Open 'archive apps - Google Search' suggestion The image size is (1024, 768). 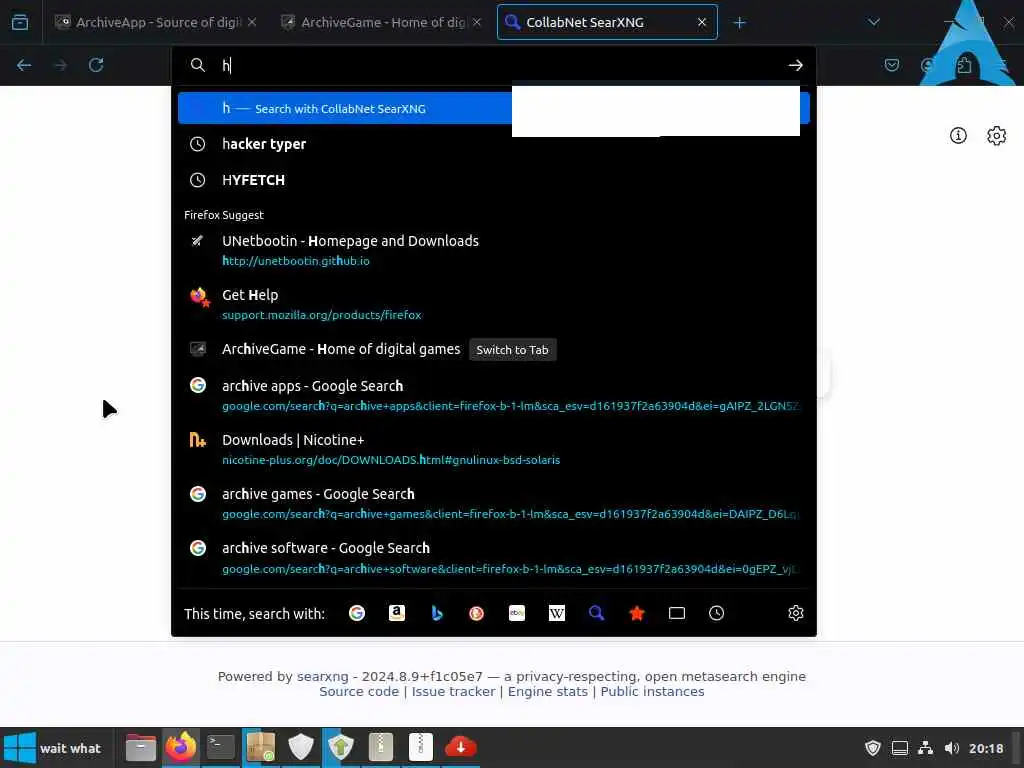coord(493,395)
